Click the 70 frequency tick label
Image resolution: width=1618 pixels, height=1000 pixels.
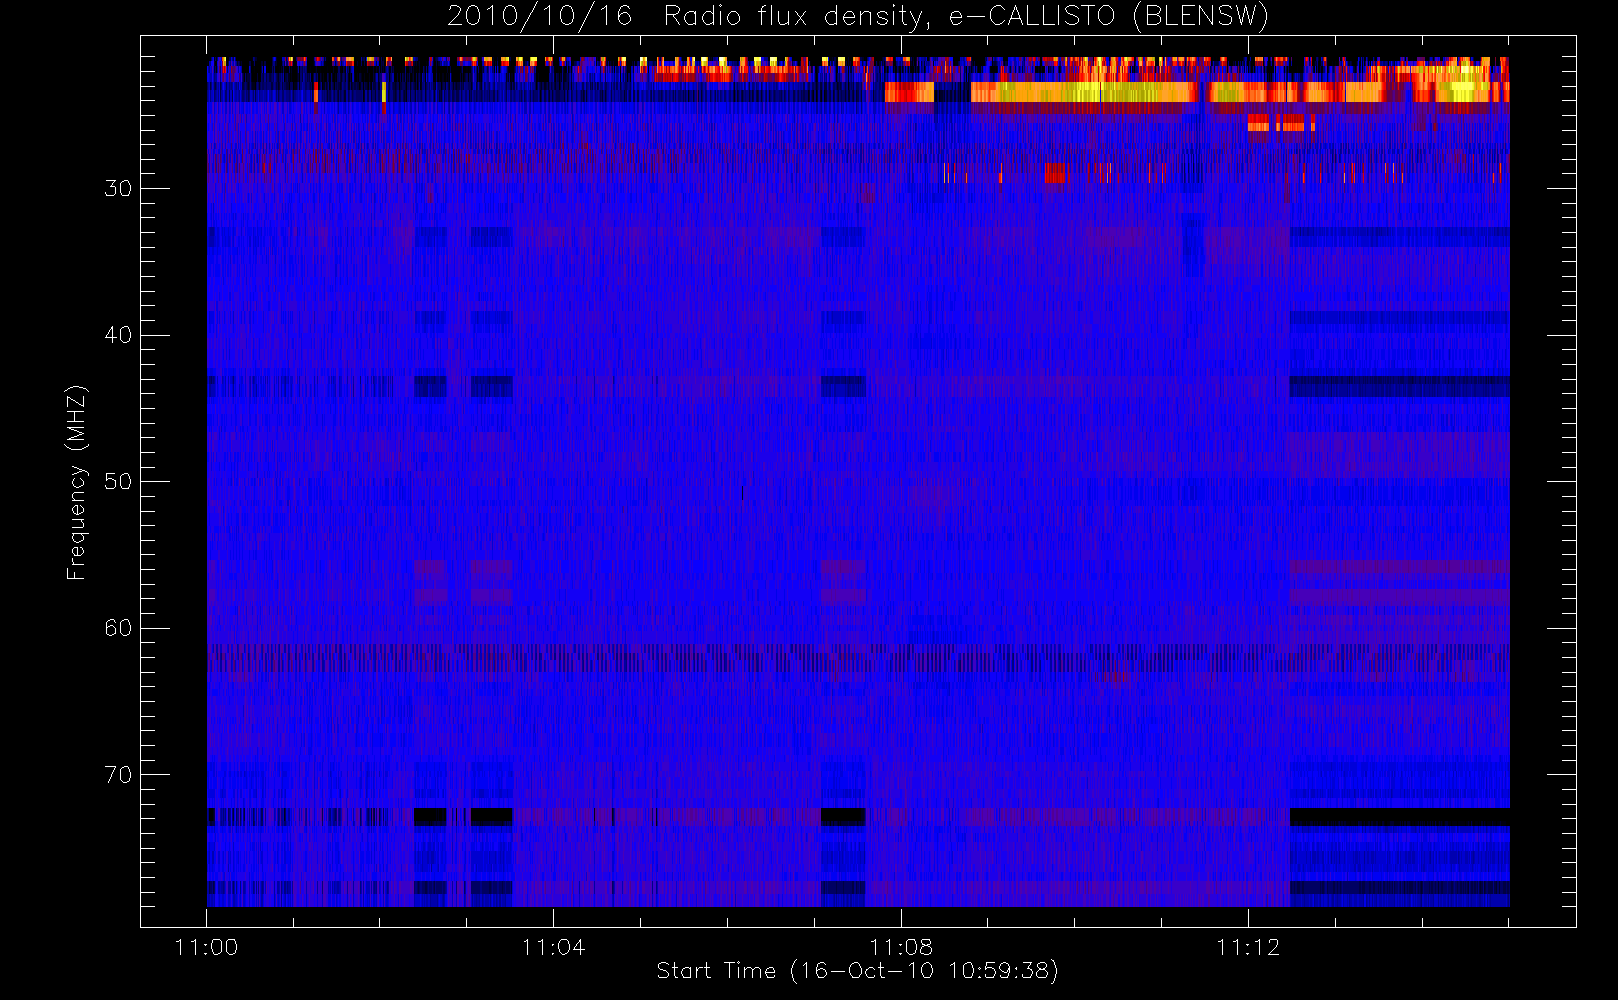(x=118, y=775)
